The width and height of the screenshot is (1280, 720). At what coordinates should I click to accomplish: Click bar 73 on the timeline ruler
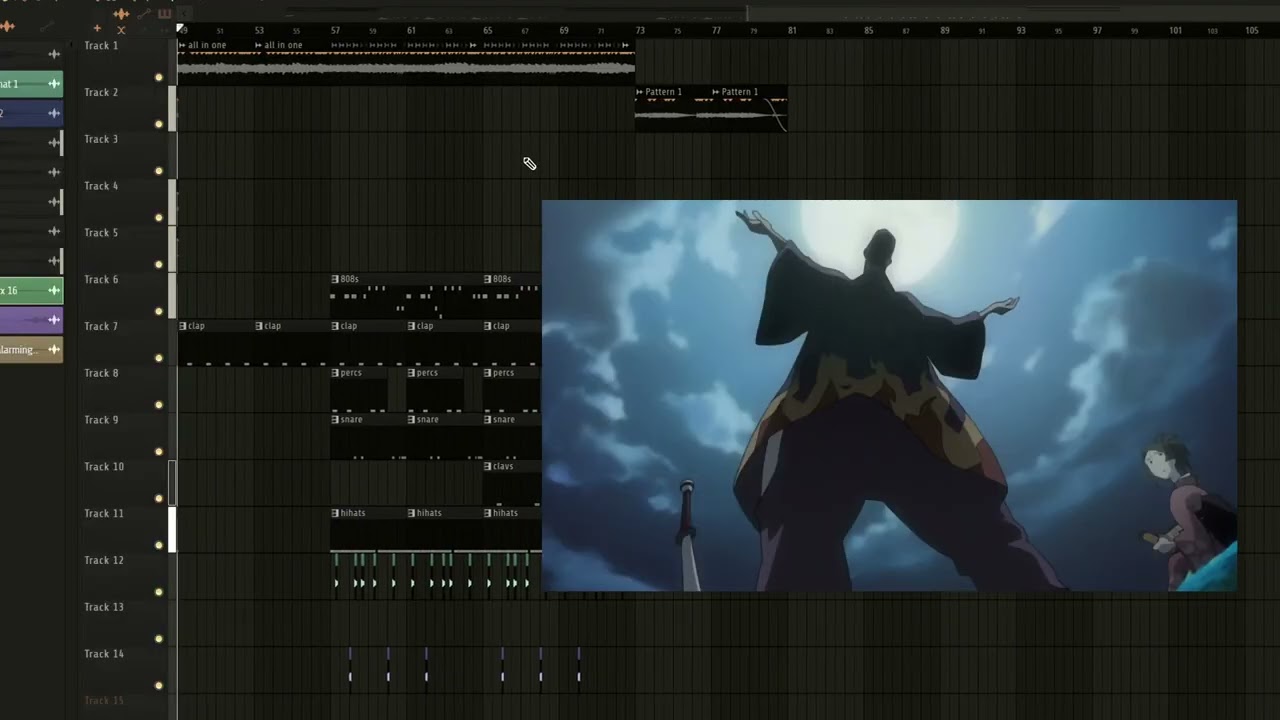640,31
